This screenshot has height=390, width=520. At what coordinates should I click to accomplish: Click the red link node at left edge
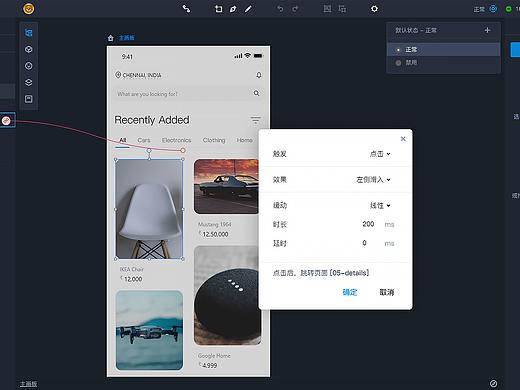point(6,121)
